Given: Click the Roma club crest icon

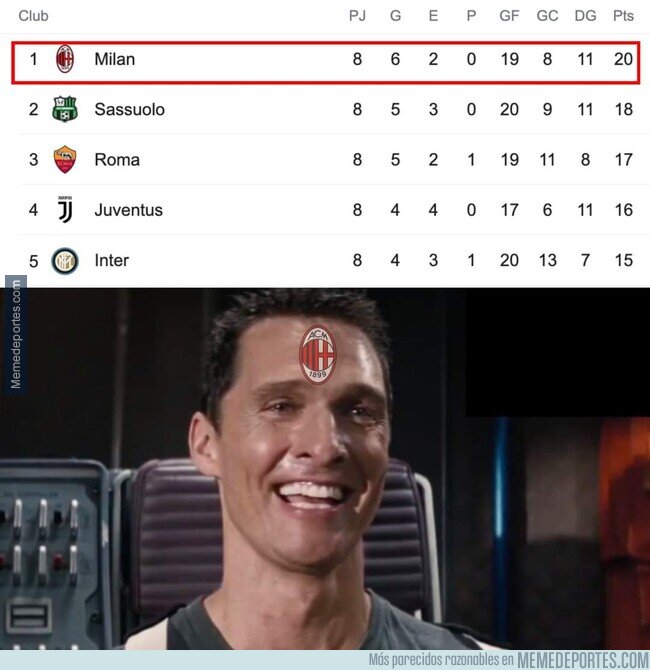Looking at the screenshot, I should tap(65, 159).
